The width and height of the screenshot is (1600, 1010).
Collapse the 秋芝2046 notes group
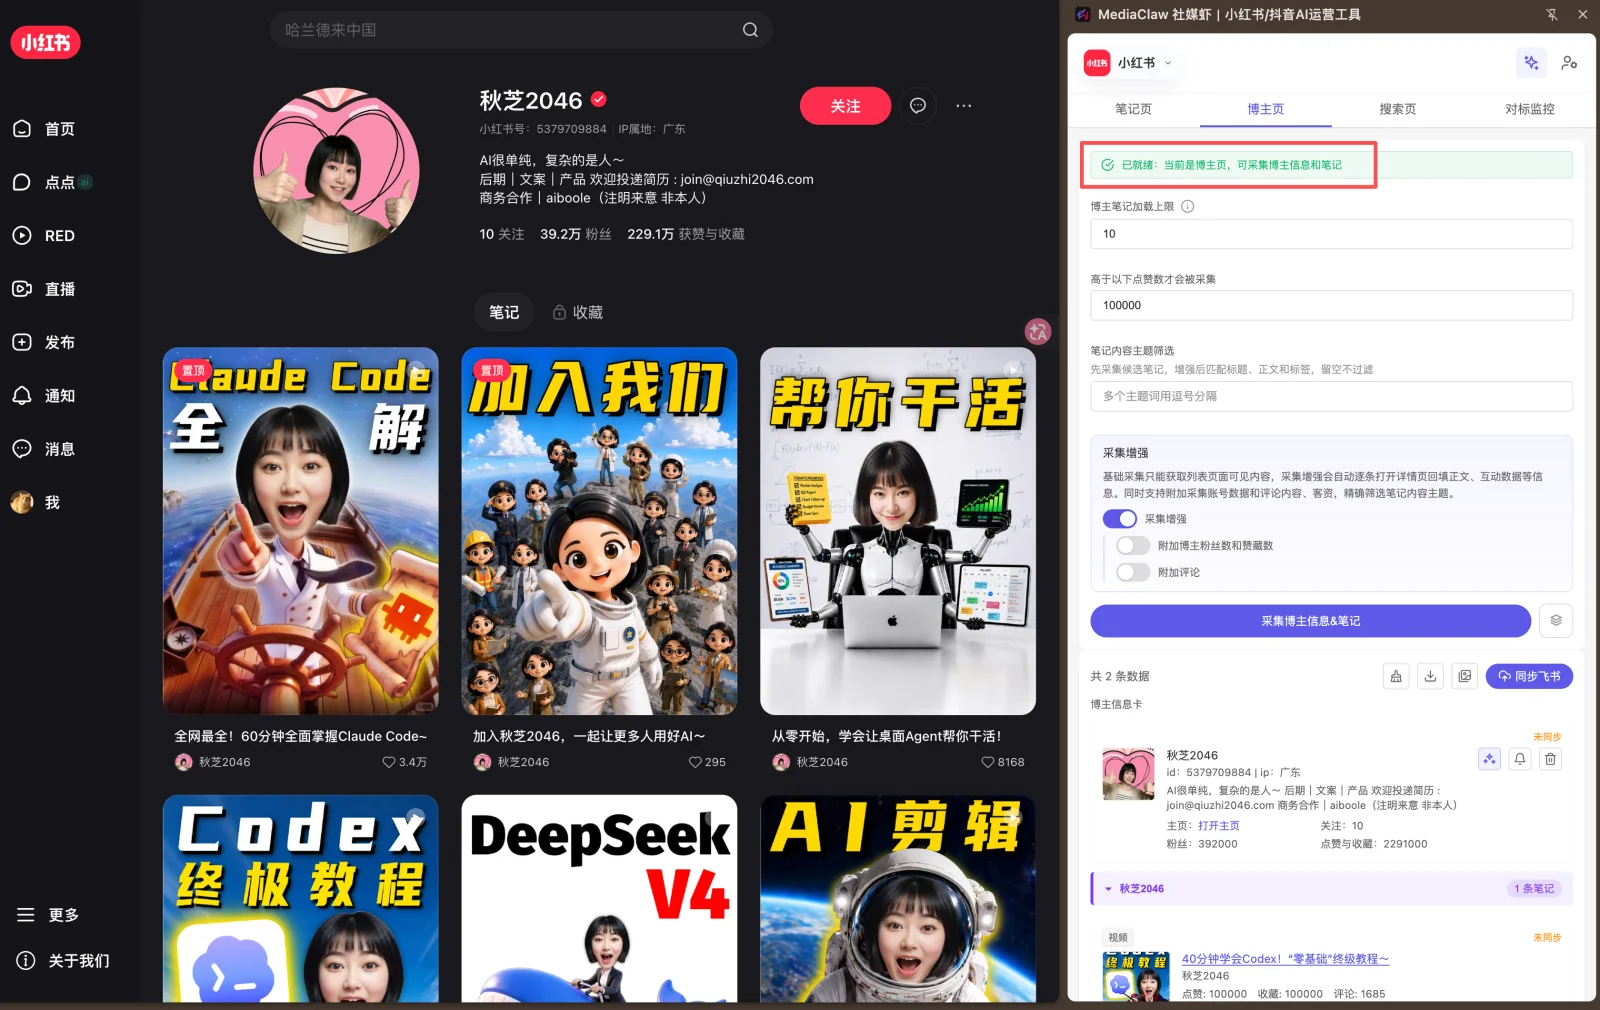pyautogui.click(x=1108, y=889)
